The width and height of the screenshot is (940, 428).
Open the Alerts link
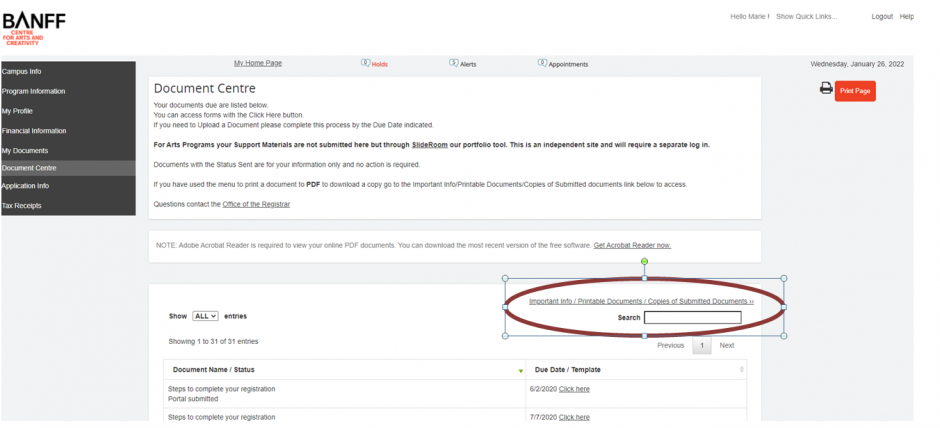(468, 64)
